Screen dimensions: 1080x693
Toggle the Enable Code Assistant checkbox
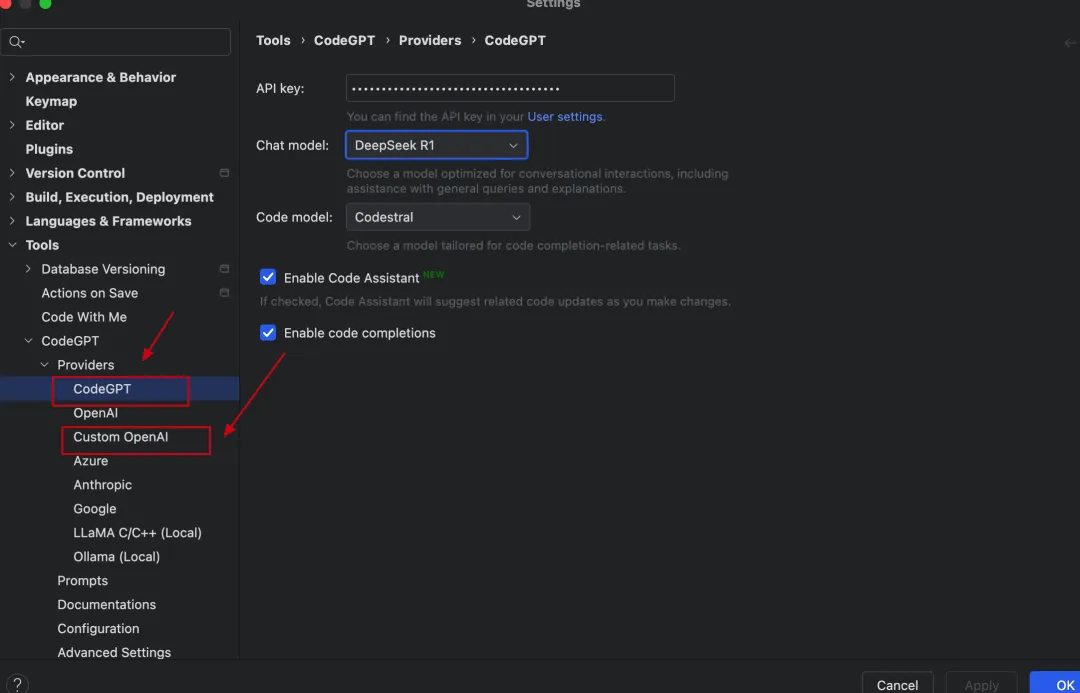pos(268,277)
